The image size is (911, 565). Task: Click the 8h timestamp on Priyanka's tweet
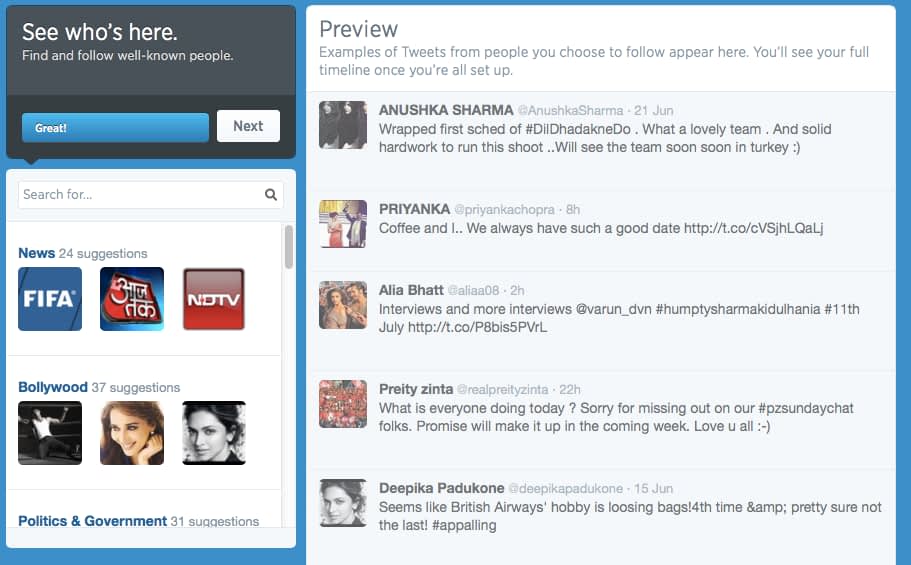tap(573, 209)
